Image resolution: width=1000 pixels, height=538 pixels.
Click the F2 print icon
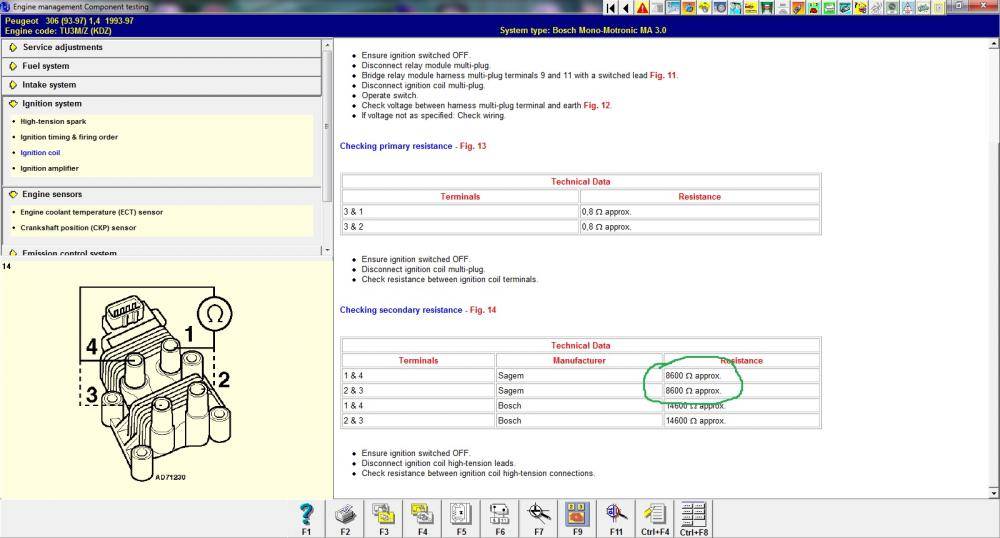(x=345, y=514)
